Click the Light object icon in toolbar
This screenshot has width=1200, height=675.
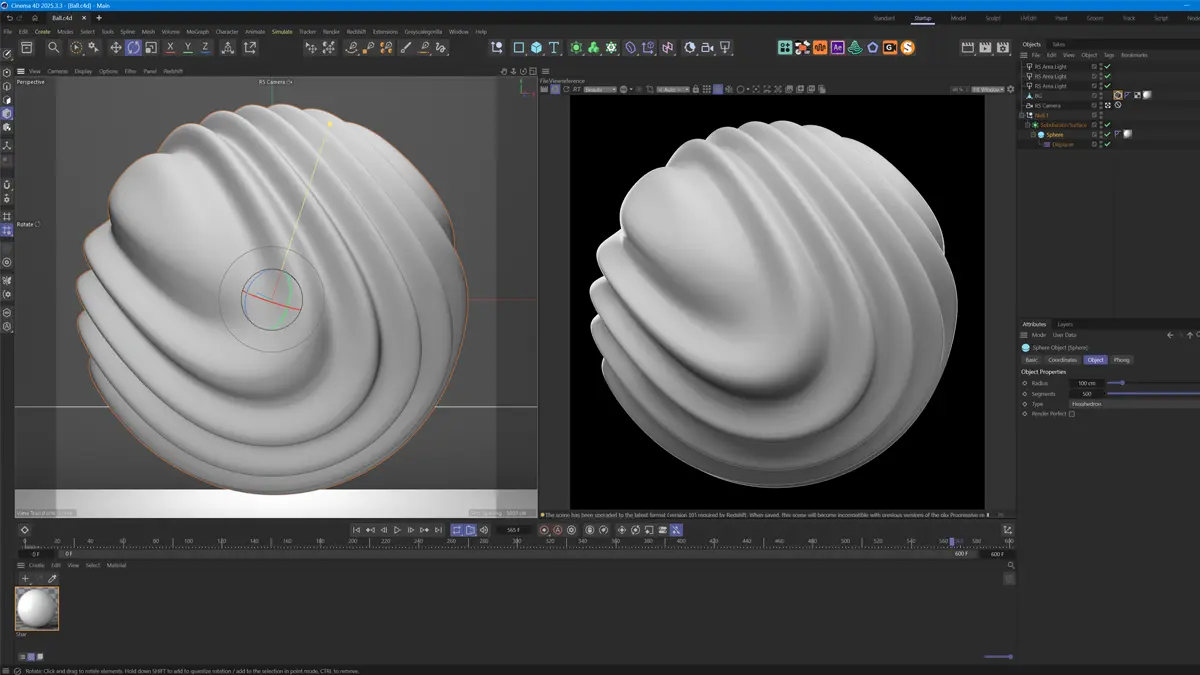coord(725,47)
